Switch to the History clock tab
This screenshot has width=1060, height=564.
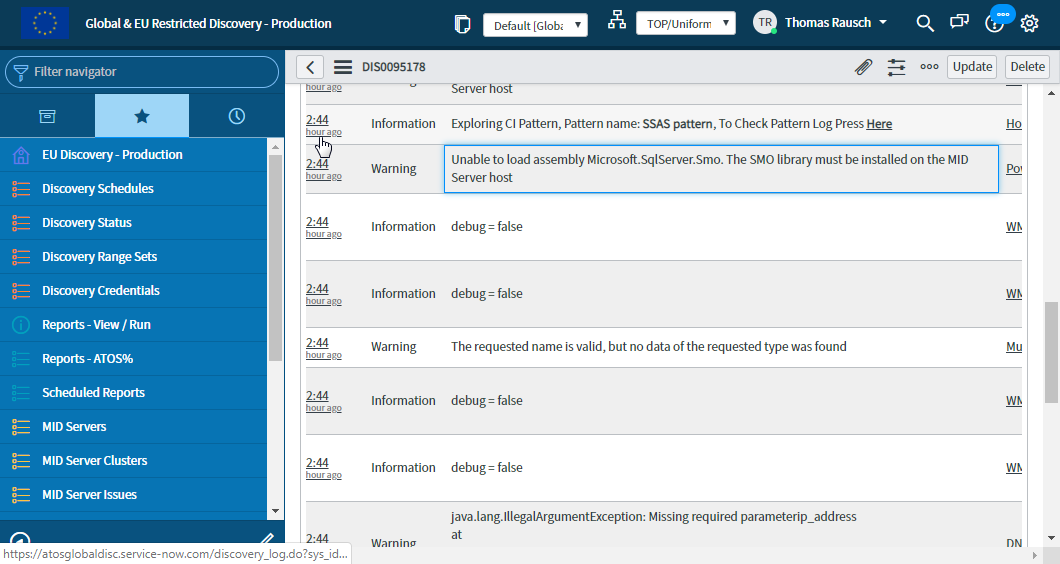click(x=237, y=116)
